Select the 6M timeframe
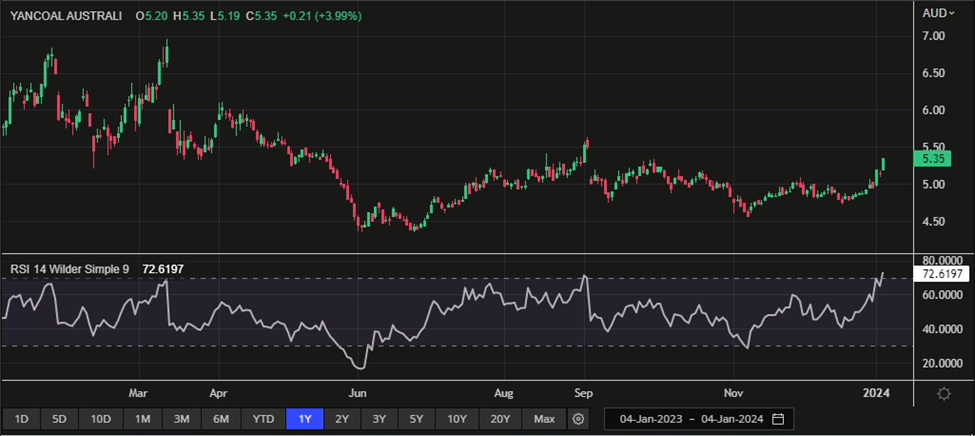The width and height of the screenshot is (975, 436). pos(221,419)
